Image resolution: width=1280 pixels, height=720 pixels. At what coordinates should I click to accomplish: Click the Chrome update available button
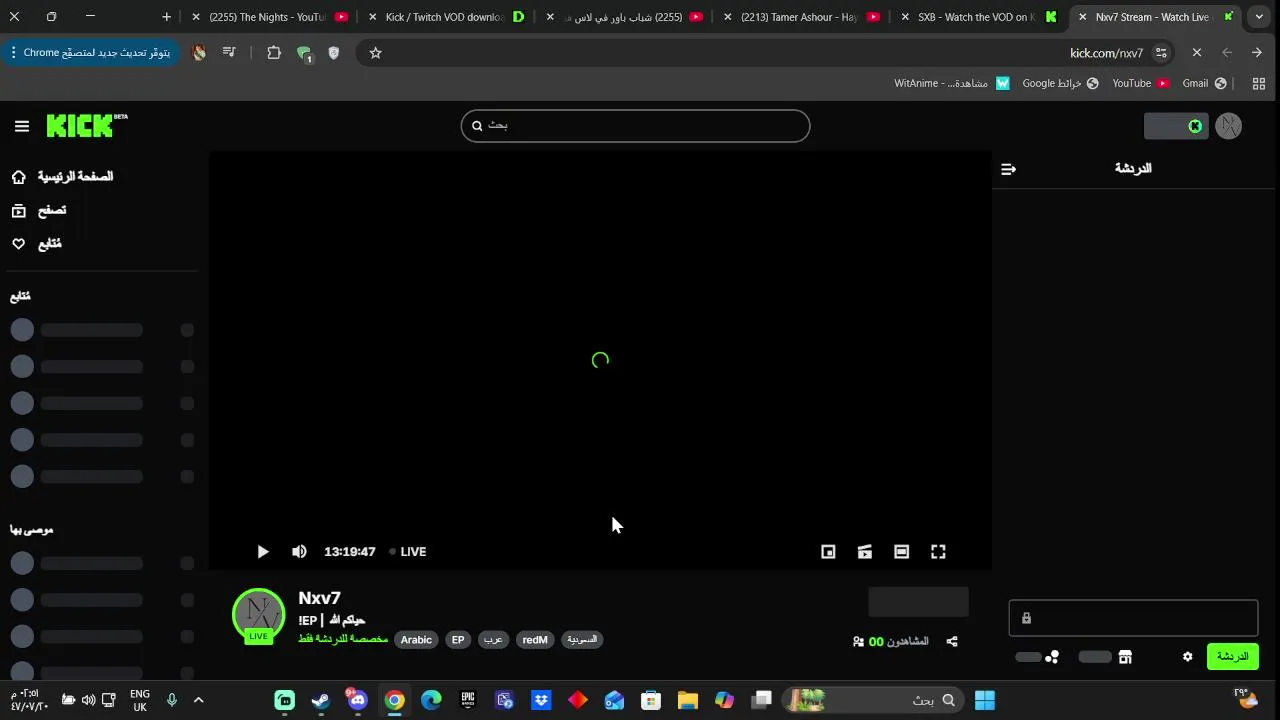[90, 53]
